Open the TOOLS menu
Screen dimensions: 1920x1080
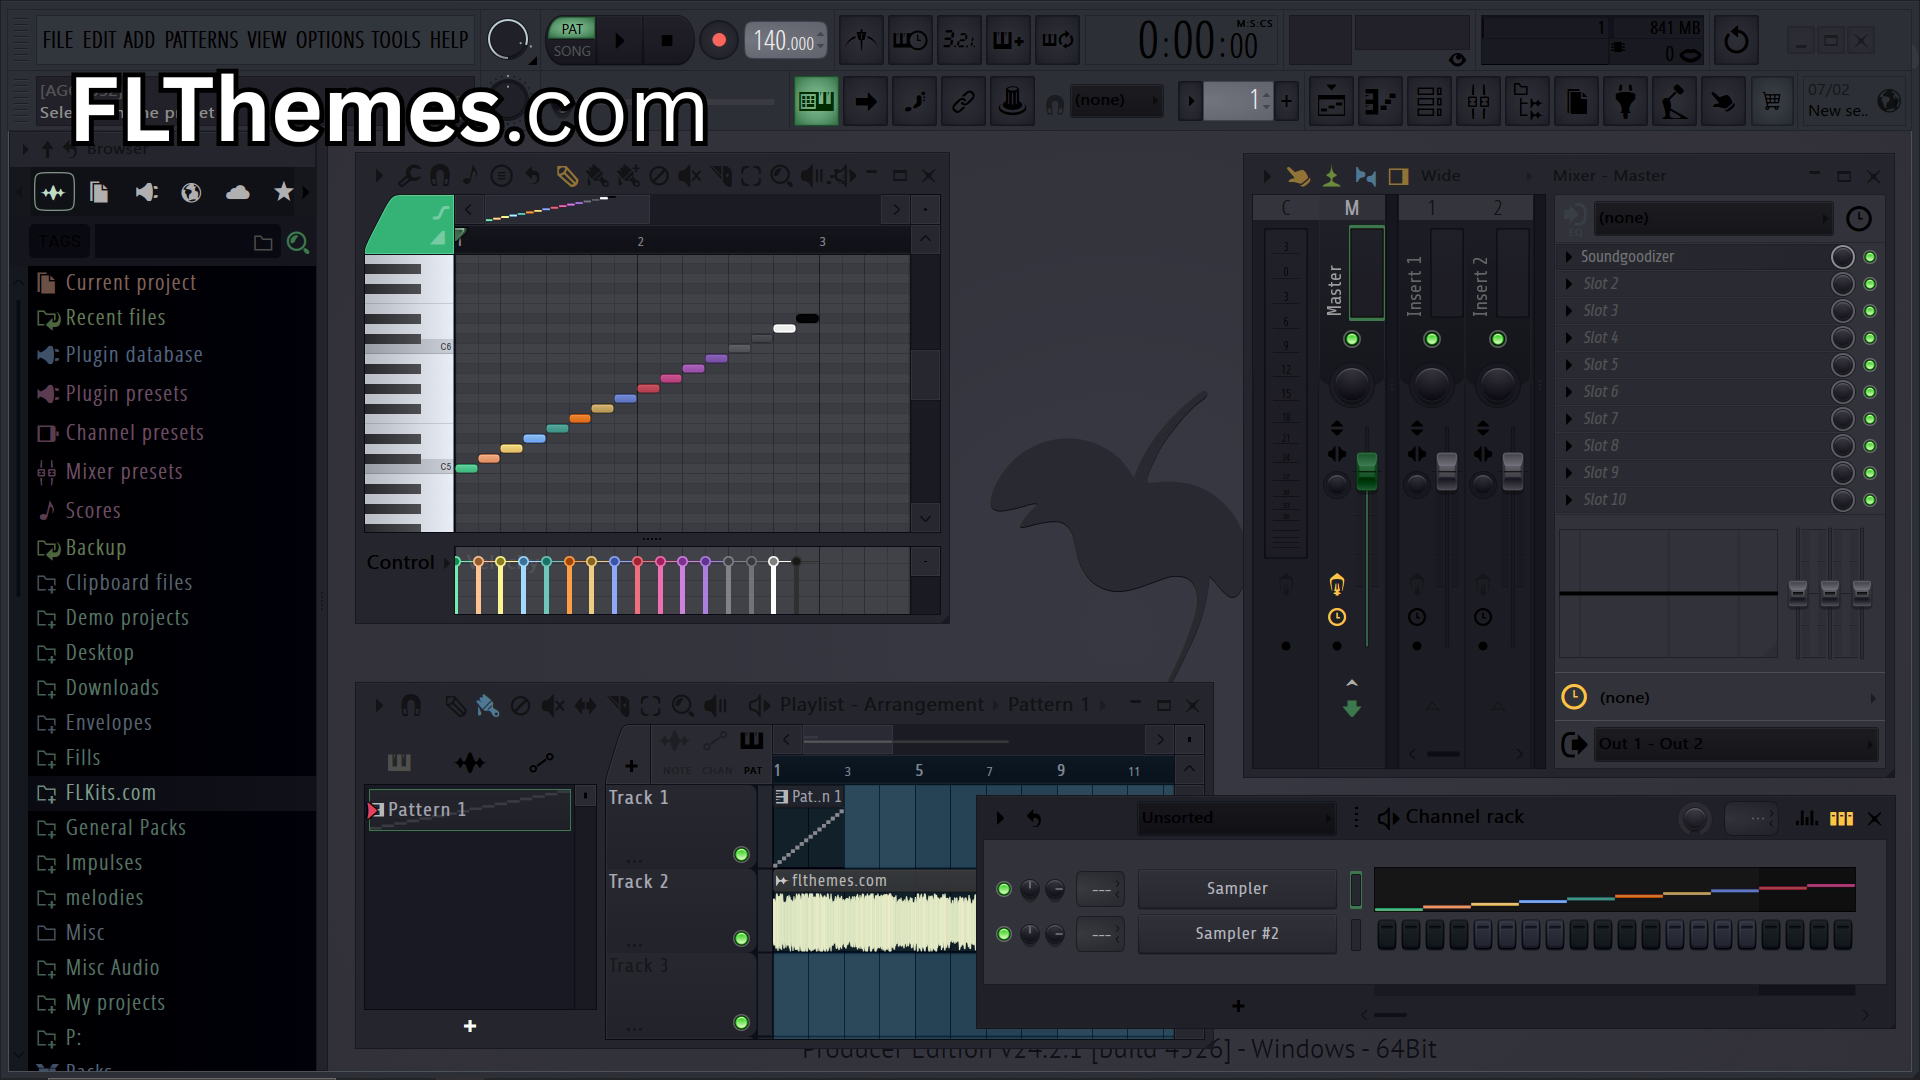coord(396,40)
